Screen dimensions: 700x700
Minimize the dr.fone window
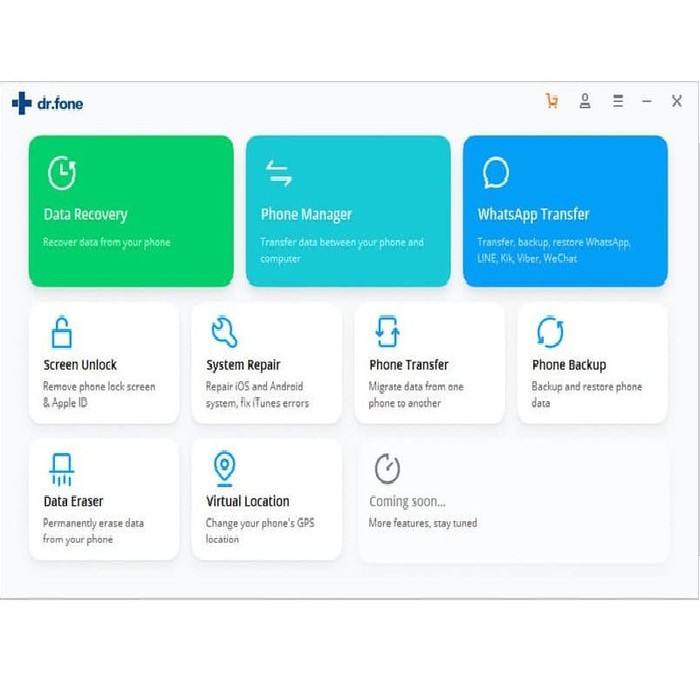tap(647, 101)
